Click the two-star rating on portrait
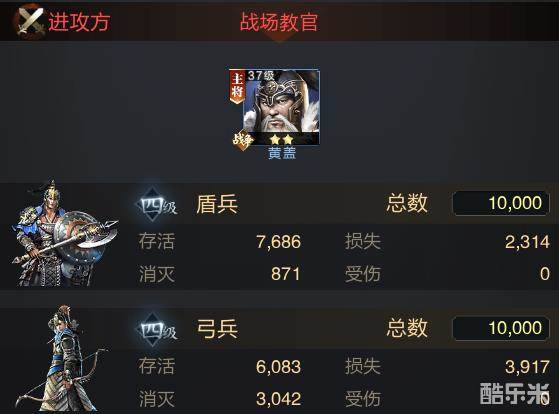559x414 pixels. tap(282, 139)
